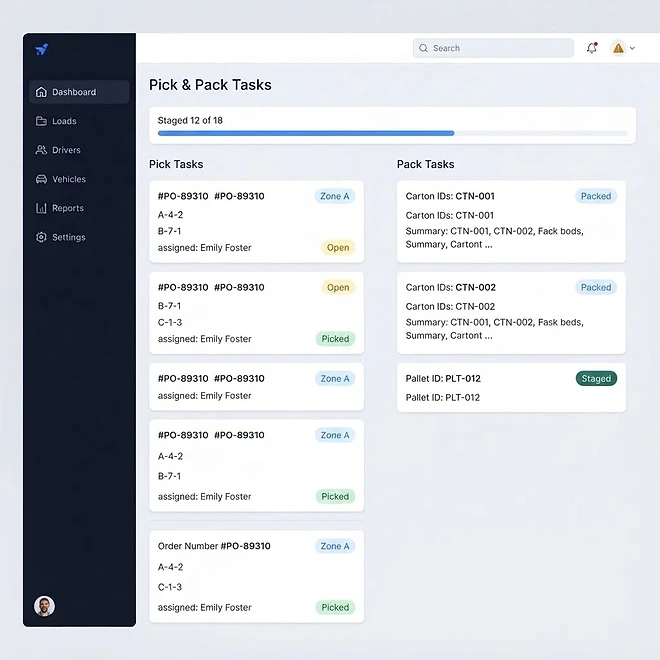Go to Loads in sidebar
The width and height of the screenshot is (660, 660).
pyautogui.click(x=79, y=121)
